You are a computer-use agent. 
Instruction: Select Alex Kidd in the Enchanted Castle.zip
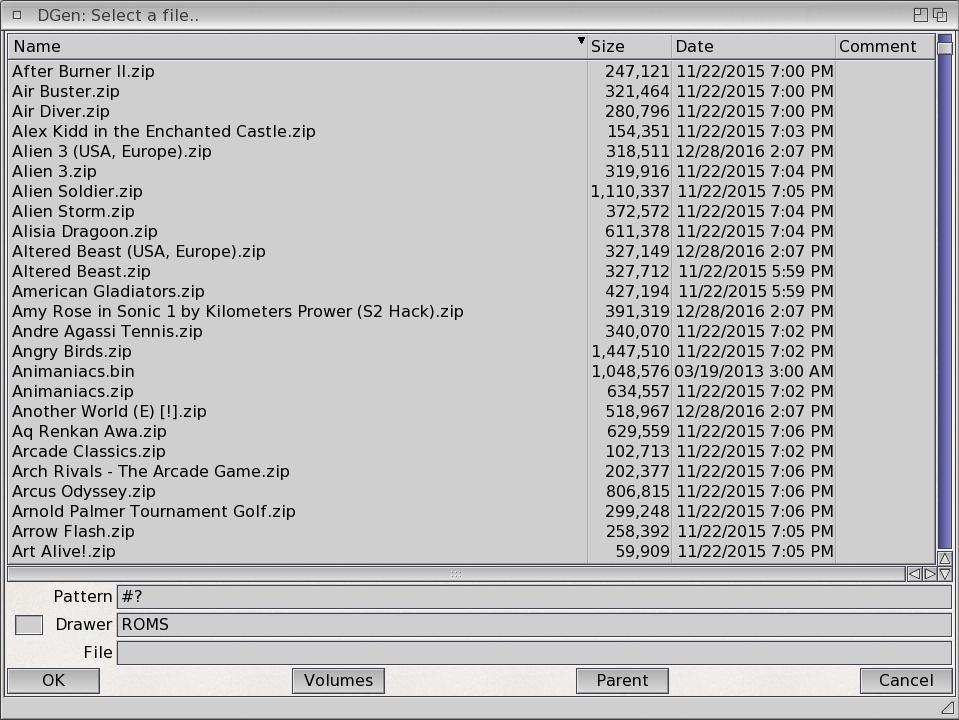[x=472, y=132]
